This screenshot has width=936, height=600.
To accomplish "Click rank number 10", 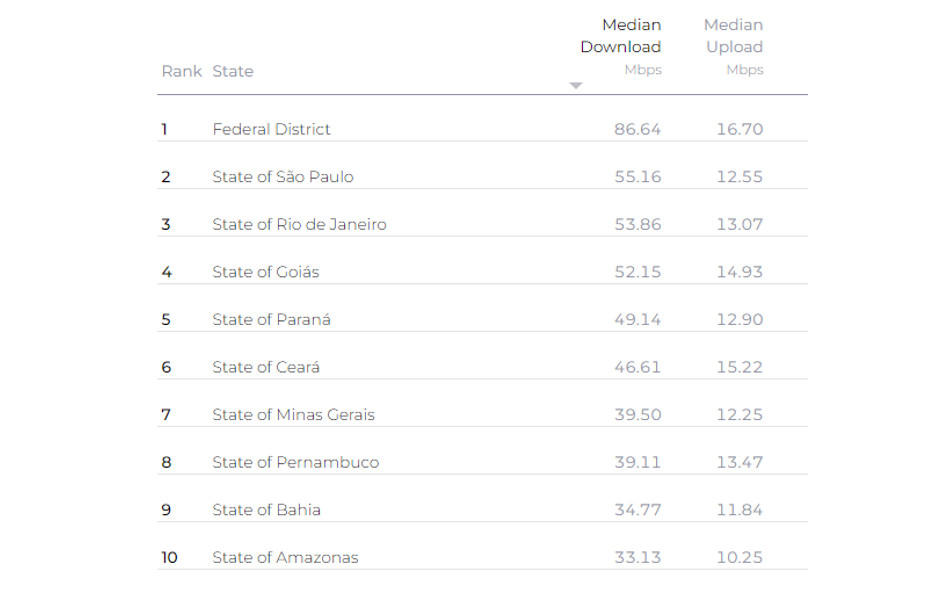I will pyautogui.click(x=170, y=558).
